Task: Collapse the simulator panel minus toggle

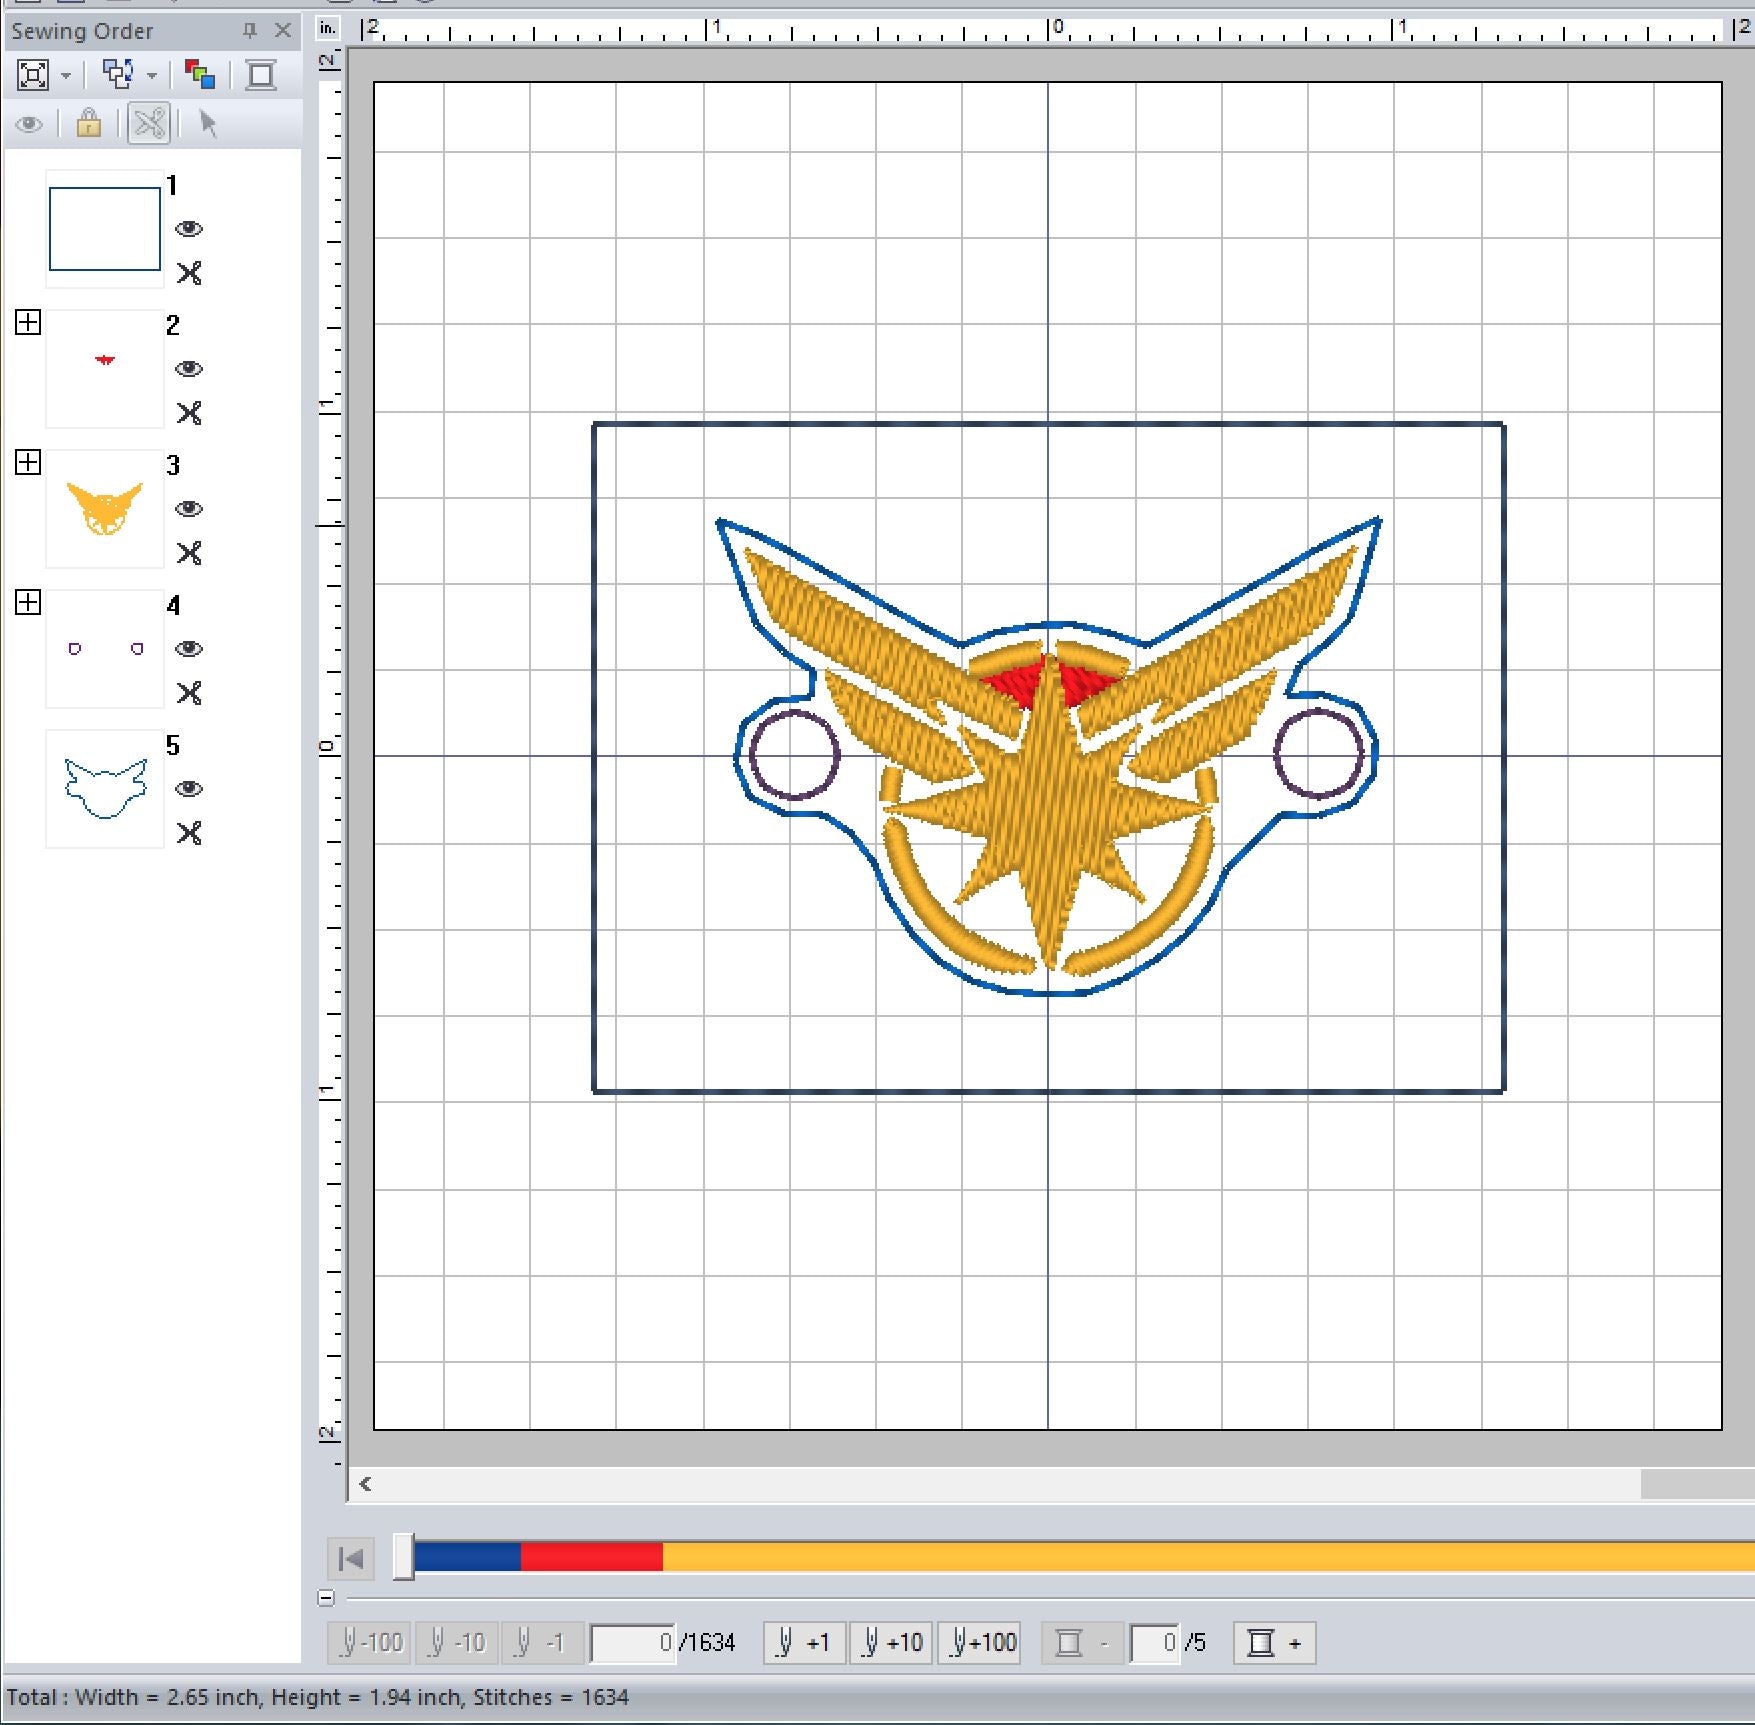Action: pos(326,1598)
